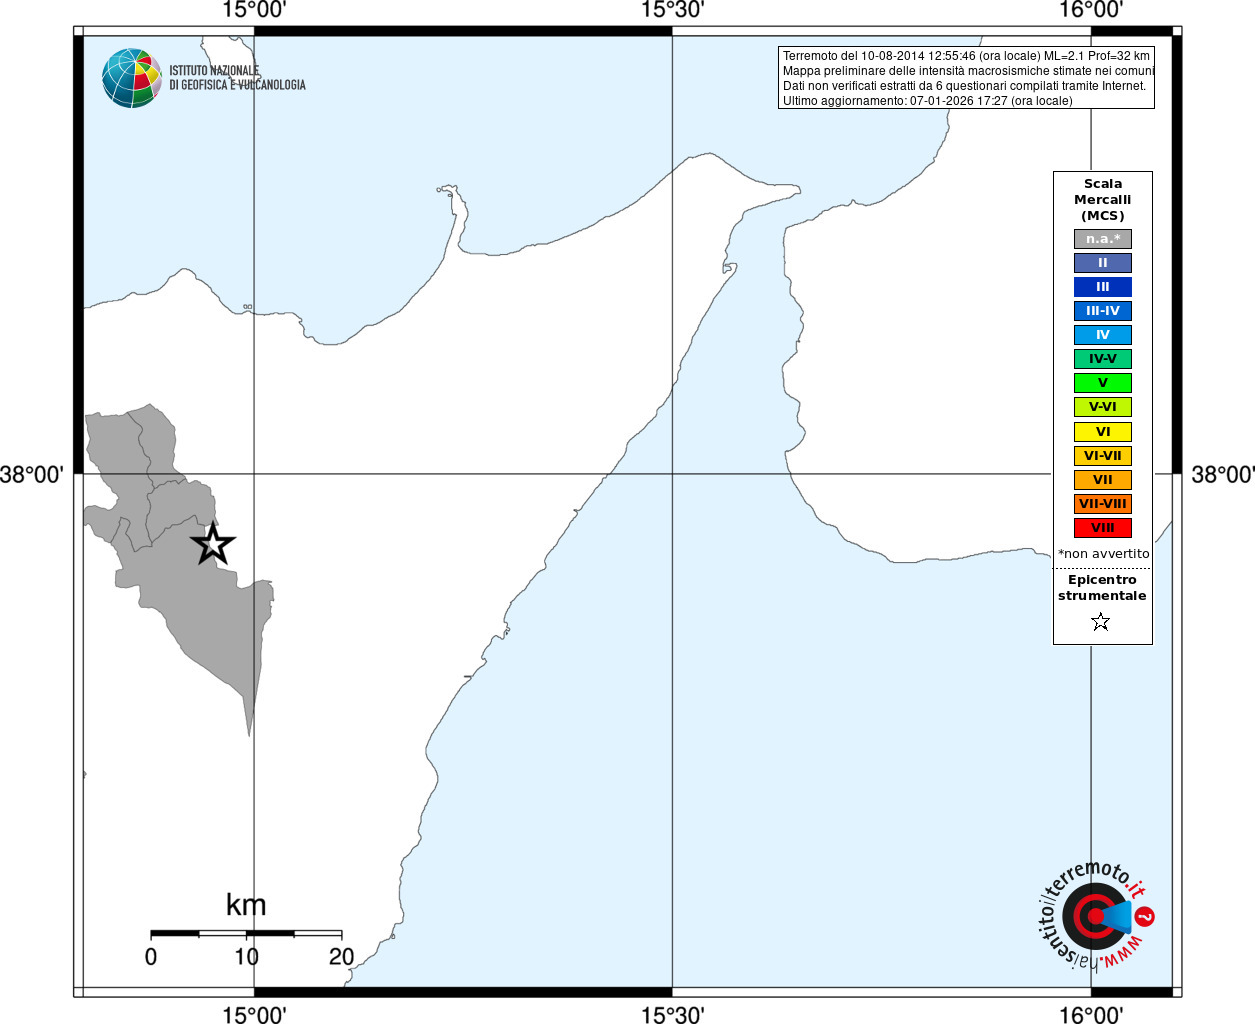Click the km scale bar

246,934
